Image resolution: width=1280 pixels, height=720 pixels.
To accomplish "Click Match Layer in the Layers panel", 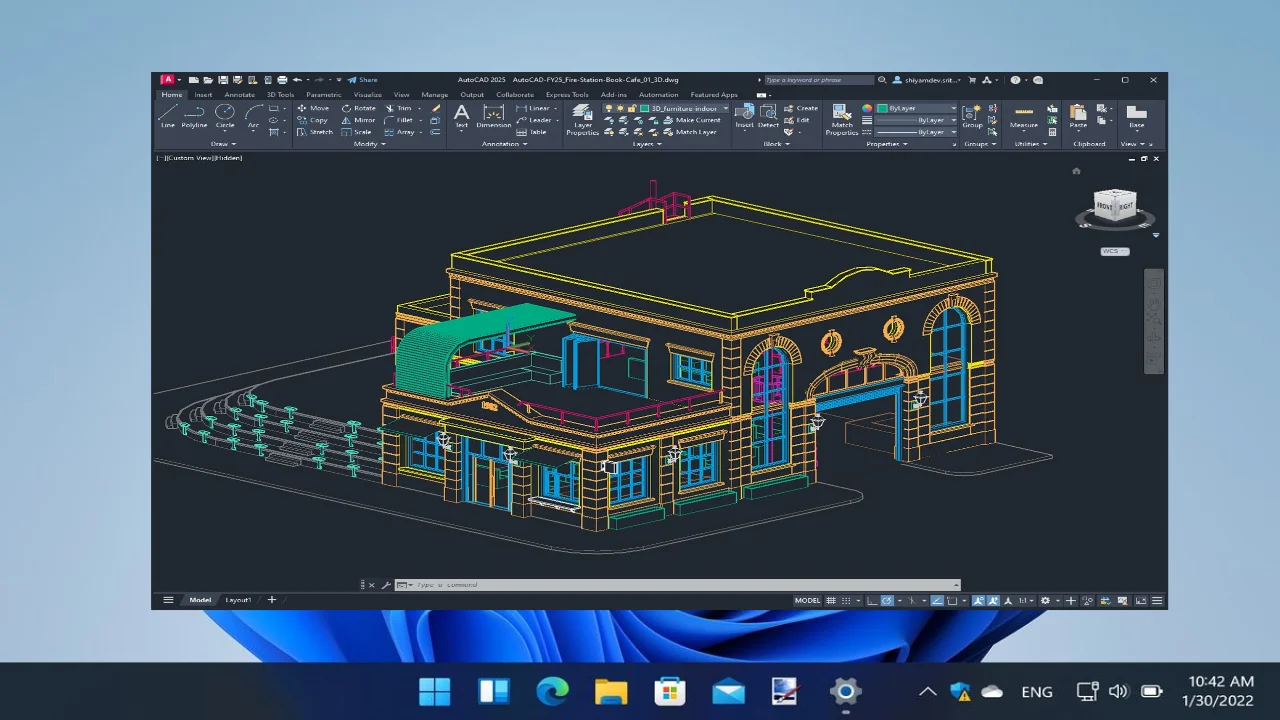I will 690,132.
